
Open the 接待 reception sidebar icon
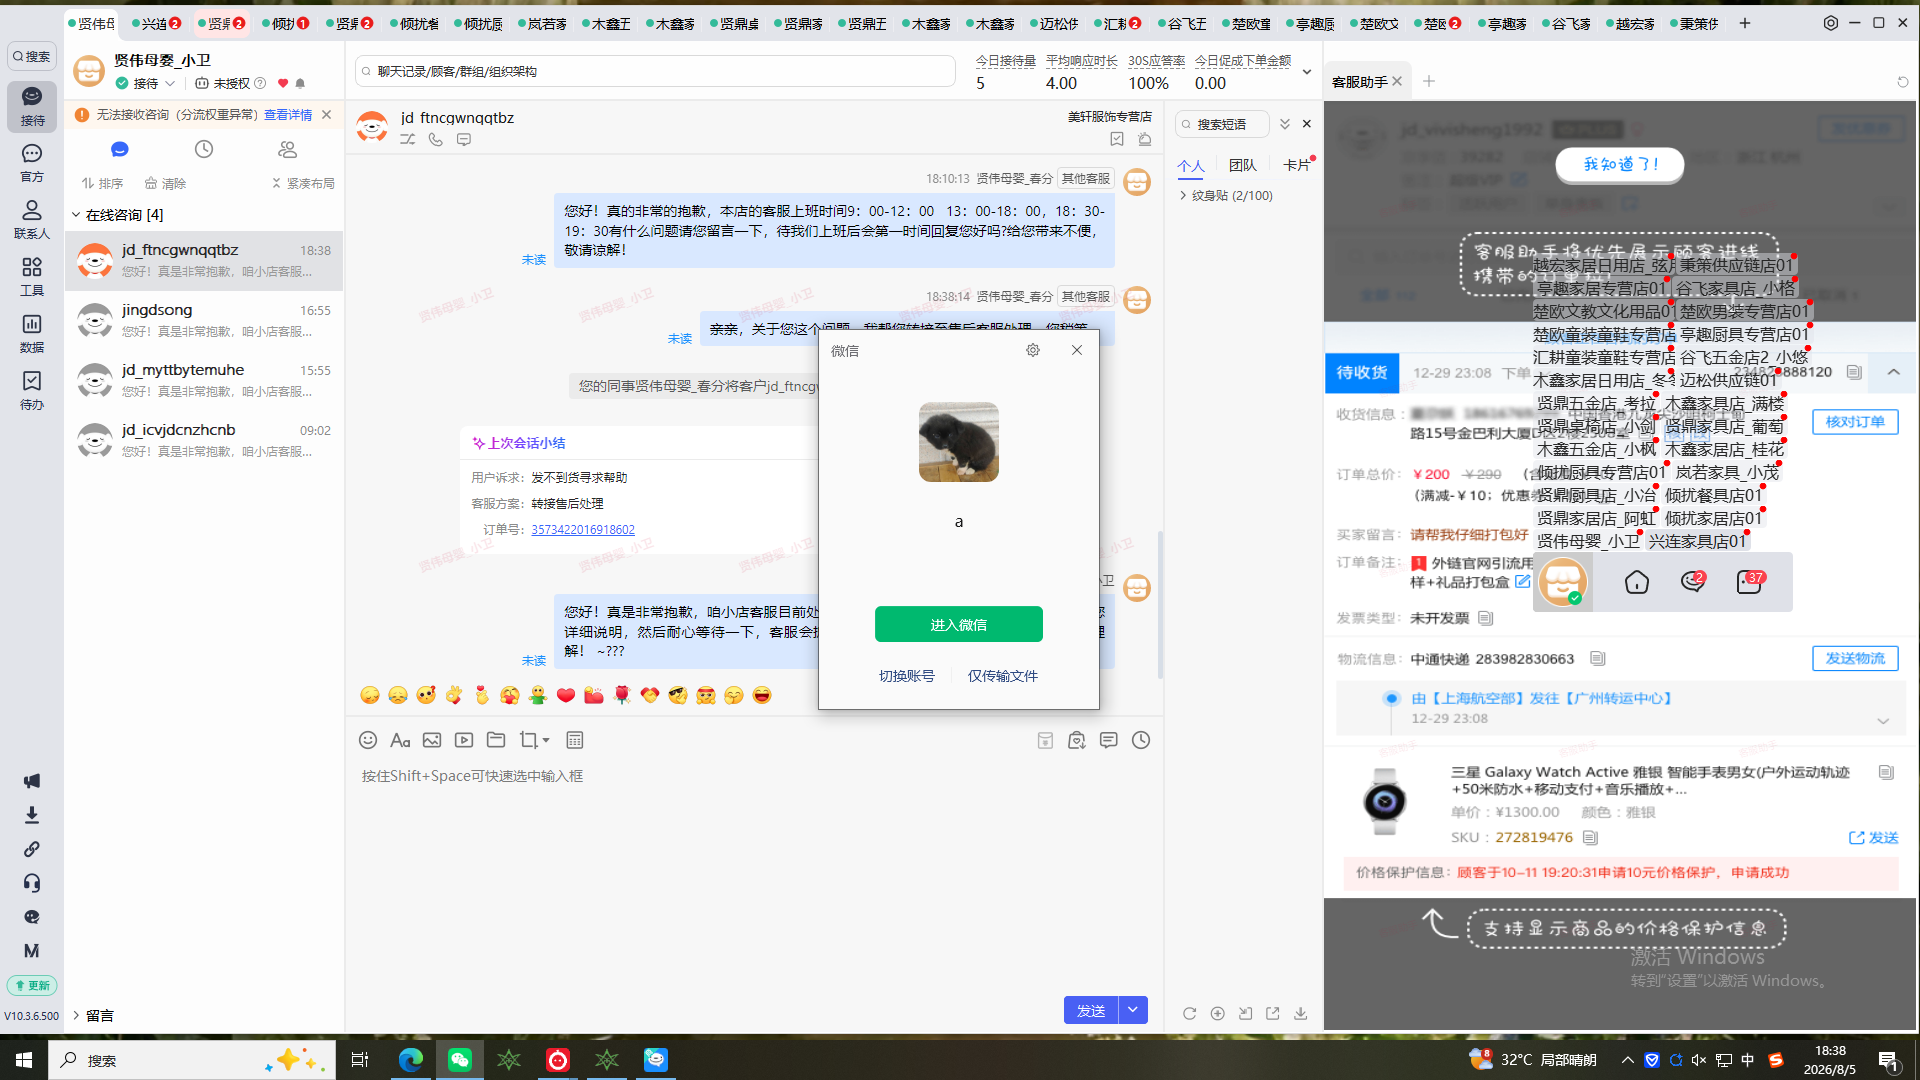tap(32, 106)
